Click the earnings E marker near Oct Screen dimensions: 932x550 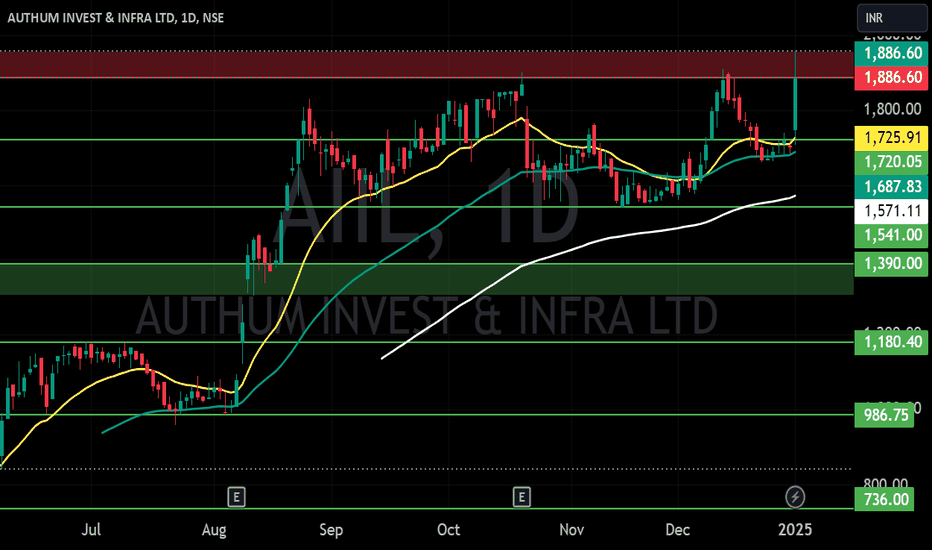tap(522, 496)
